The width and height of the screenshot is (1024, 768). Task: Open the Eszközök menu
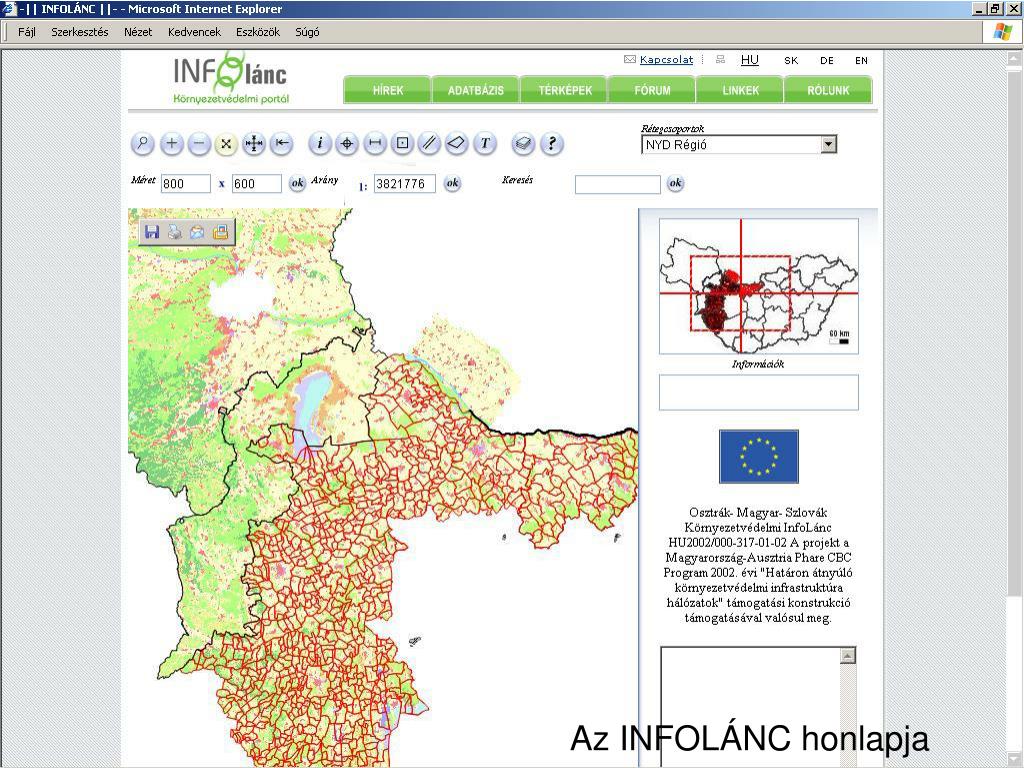coord(258,32)
